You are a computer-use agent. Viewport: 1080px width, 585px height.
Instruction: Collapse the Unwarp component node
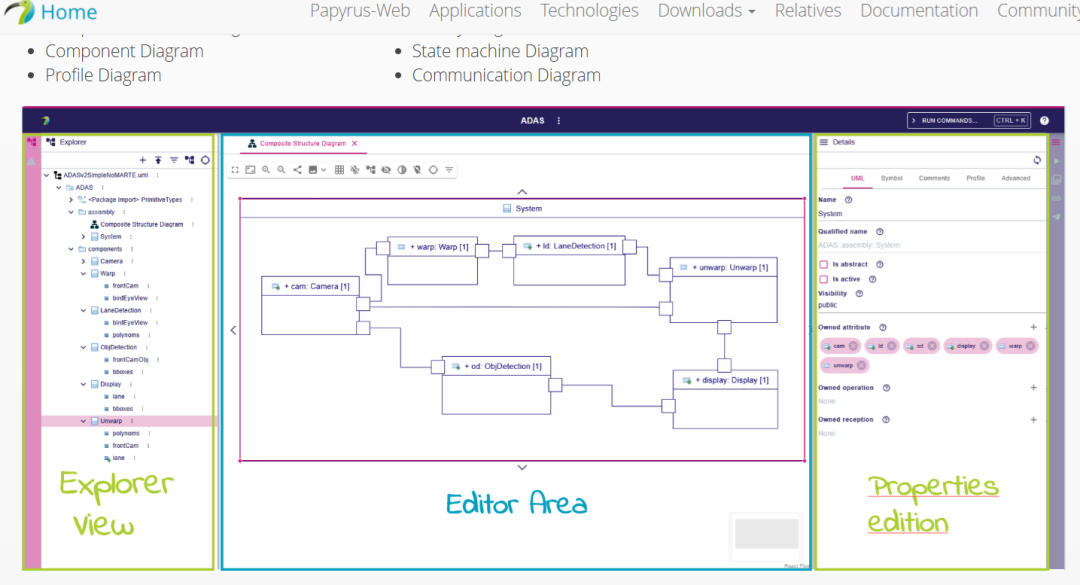83,421
